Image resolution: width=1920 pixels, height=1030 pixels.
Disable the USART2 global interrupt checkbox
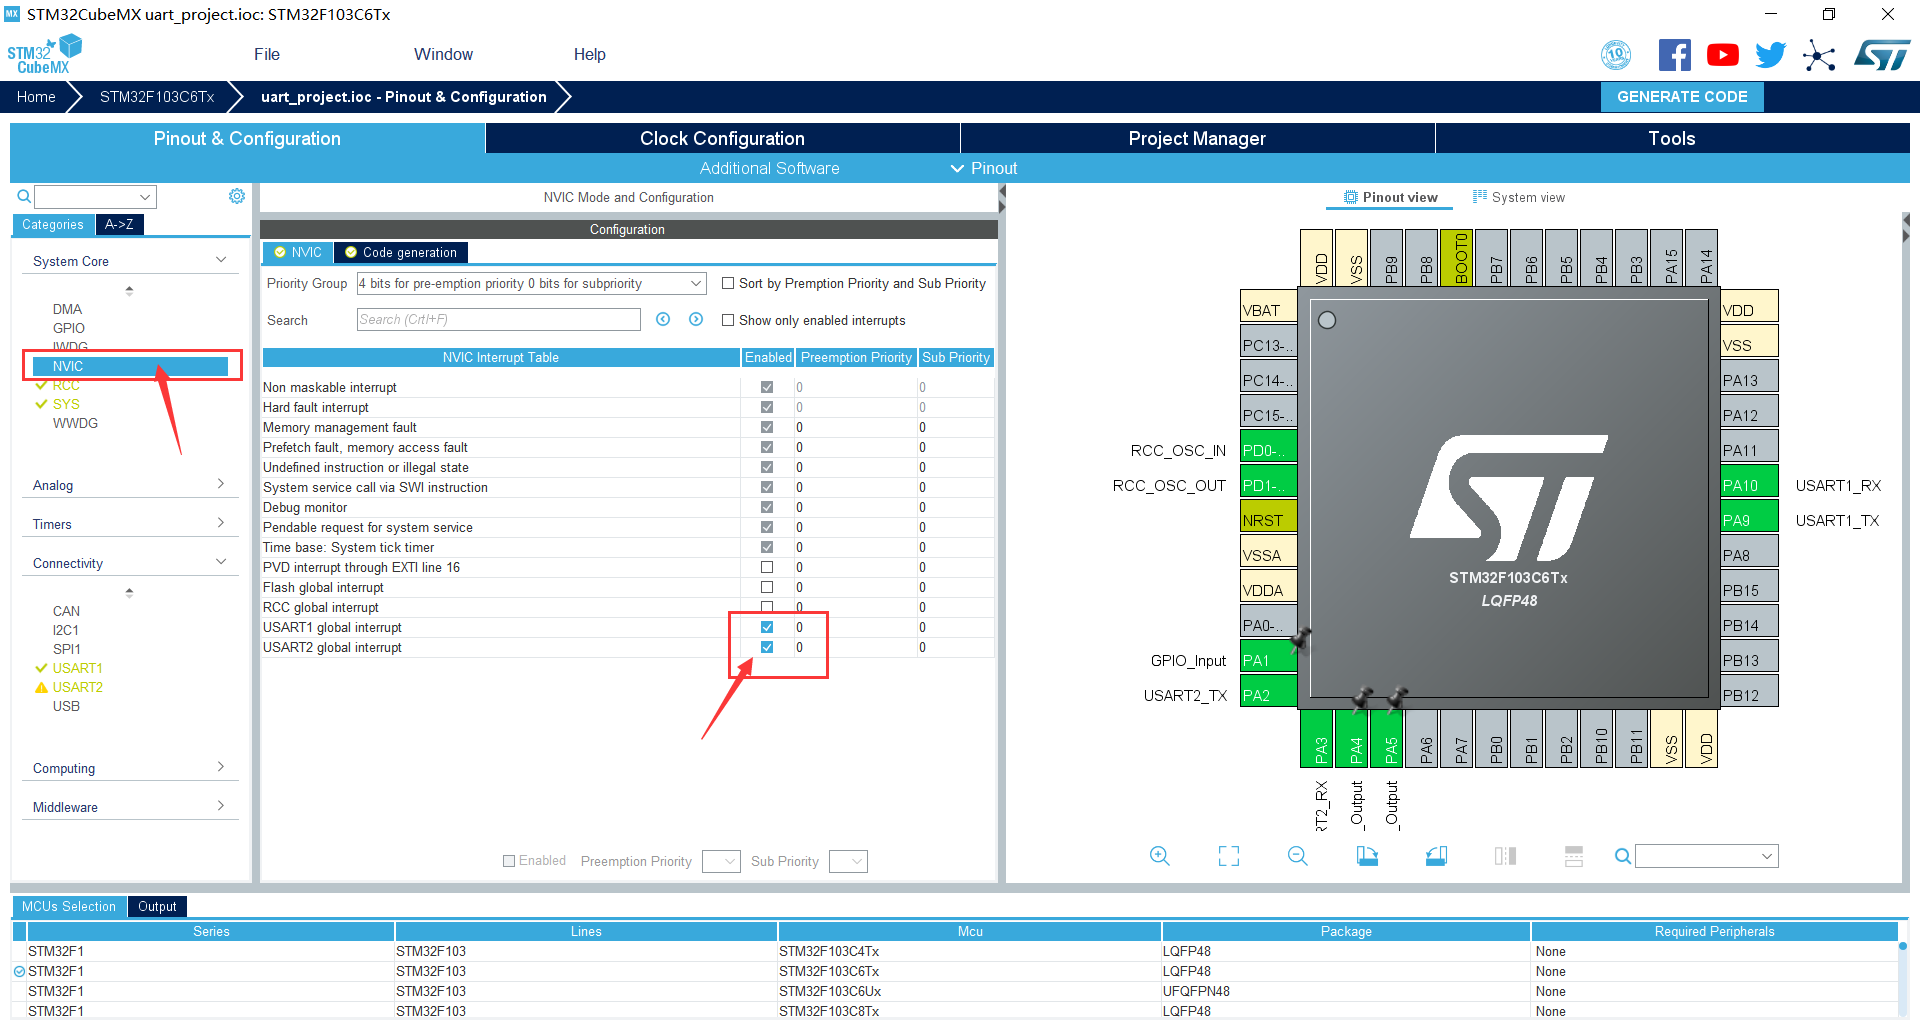coord(767,647)
